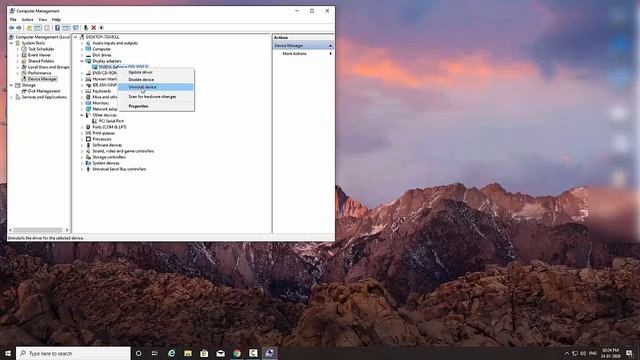Viewport: 640px width, 360px height.
Task: Click More Actions in the Actions pane
Action: coord(294,53)
